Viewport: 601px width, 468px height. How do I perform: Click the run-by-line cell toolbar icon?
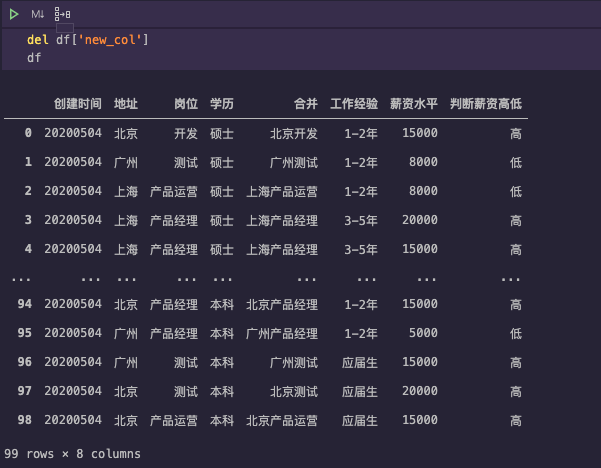coord(62,14)
